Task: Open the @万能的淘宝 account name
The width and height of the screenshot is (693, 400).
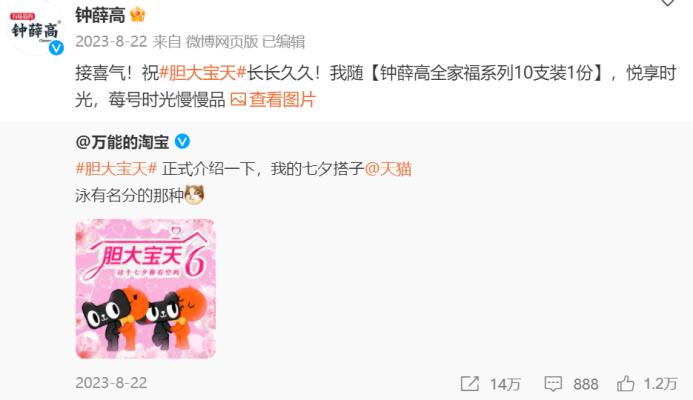Action: [122, 142]
